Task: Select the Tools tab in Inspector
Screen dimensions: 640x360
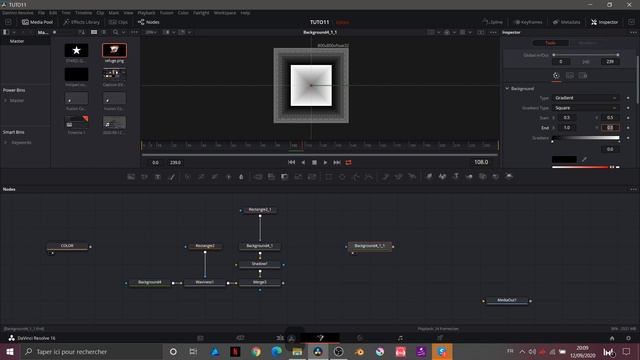Action: [x=551, y=42]
